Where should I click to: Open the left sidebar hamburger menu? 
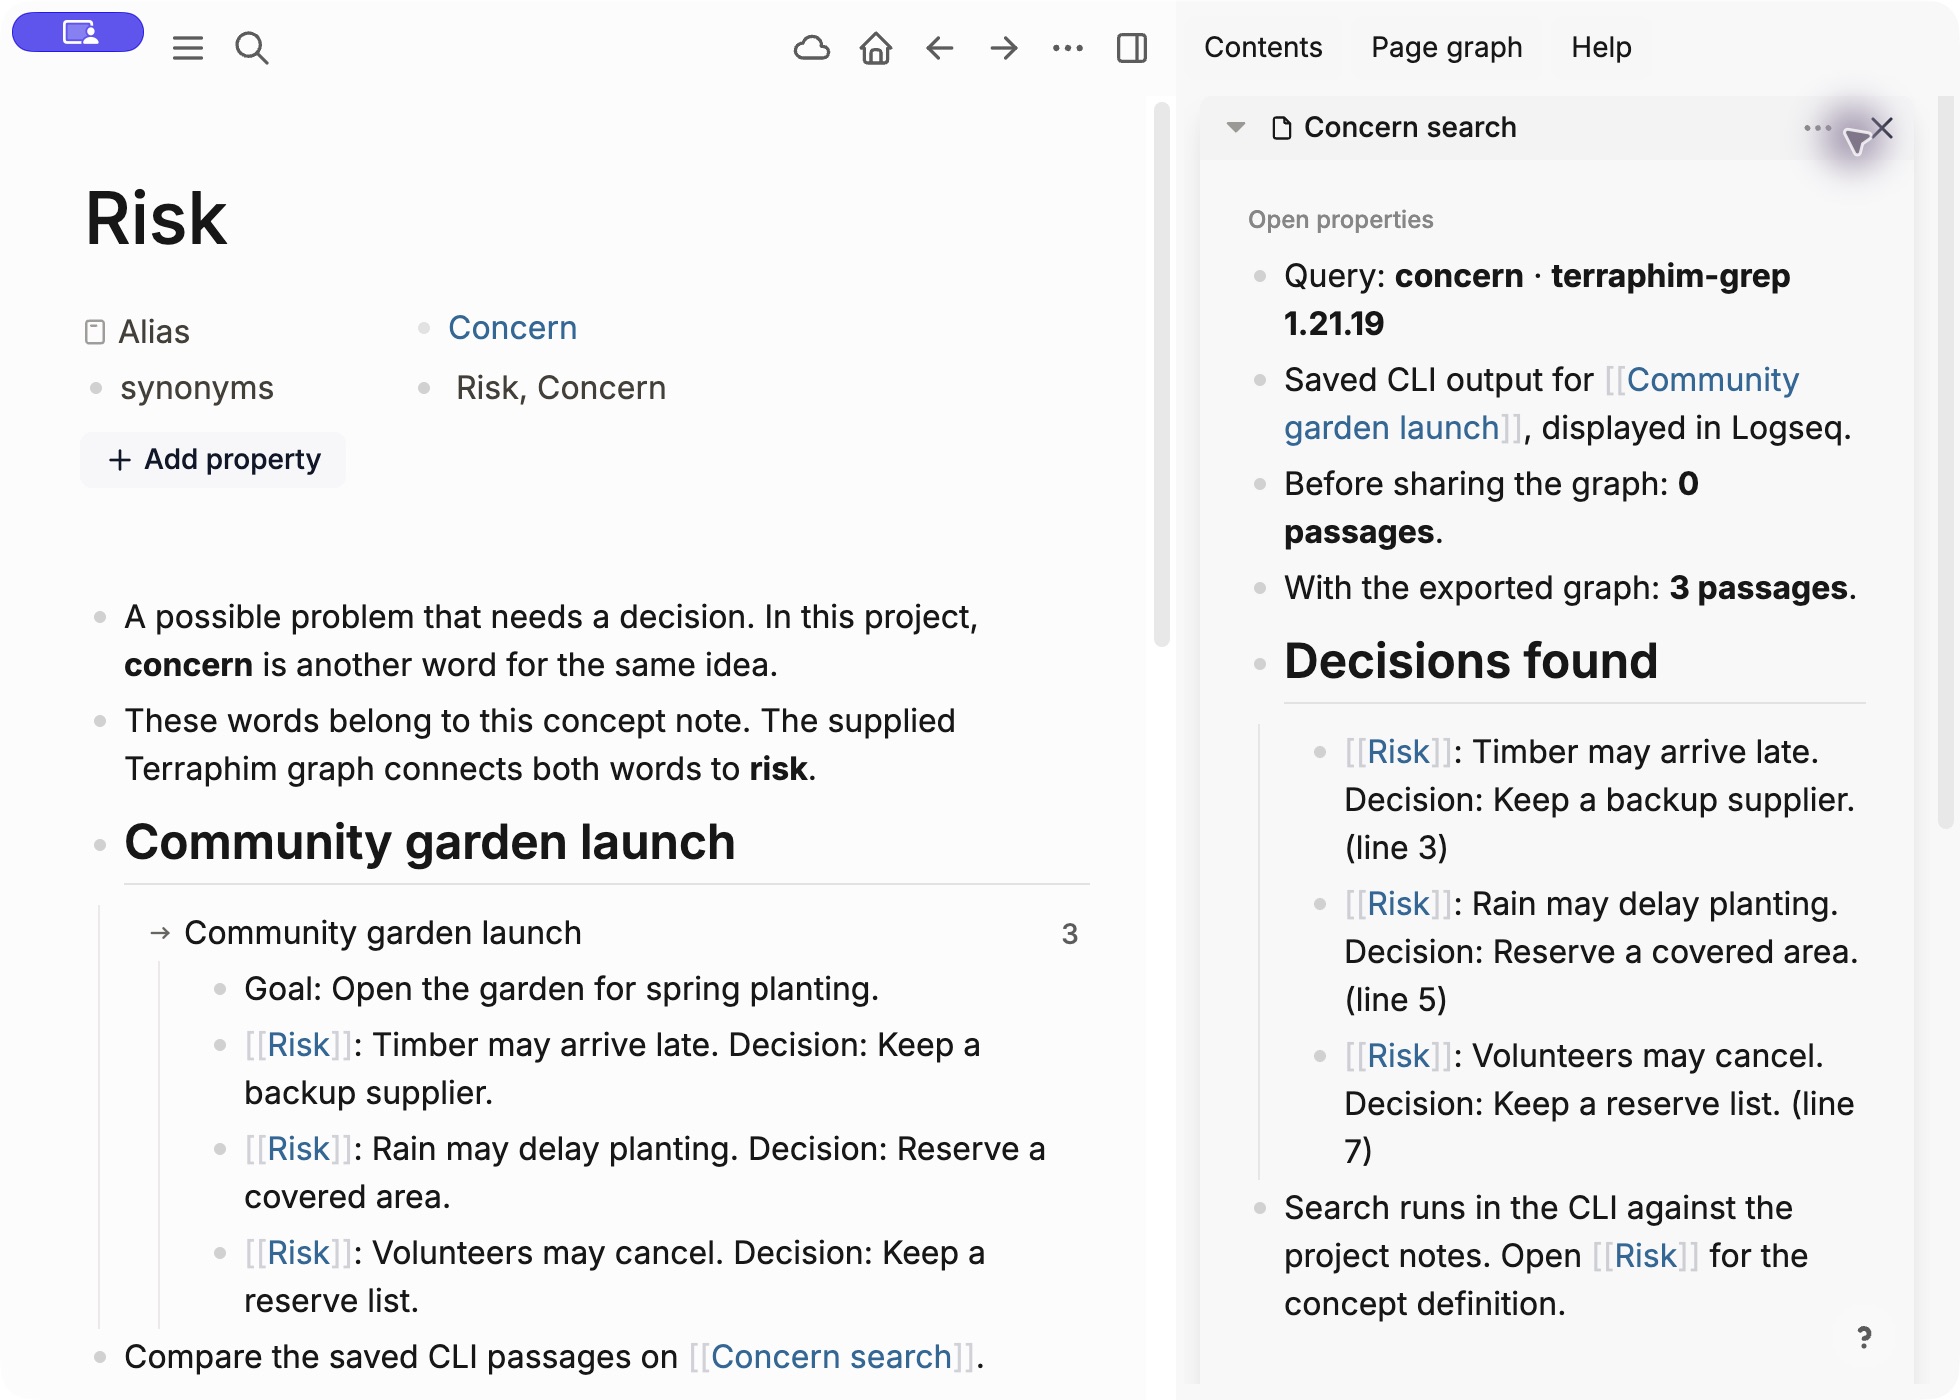tap(188, 48)
